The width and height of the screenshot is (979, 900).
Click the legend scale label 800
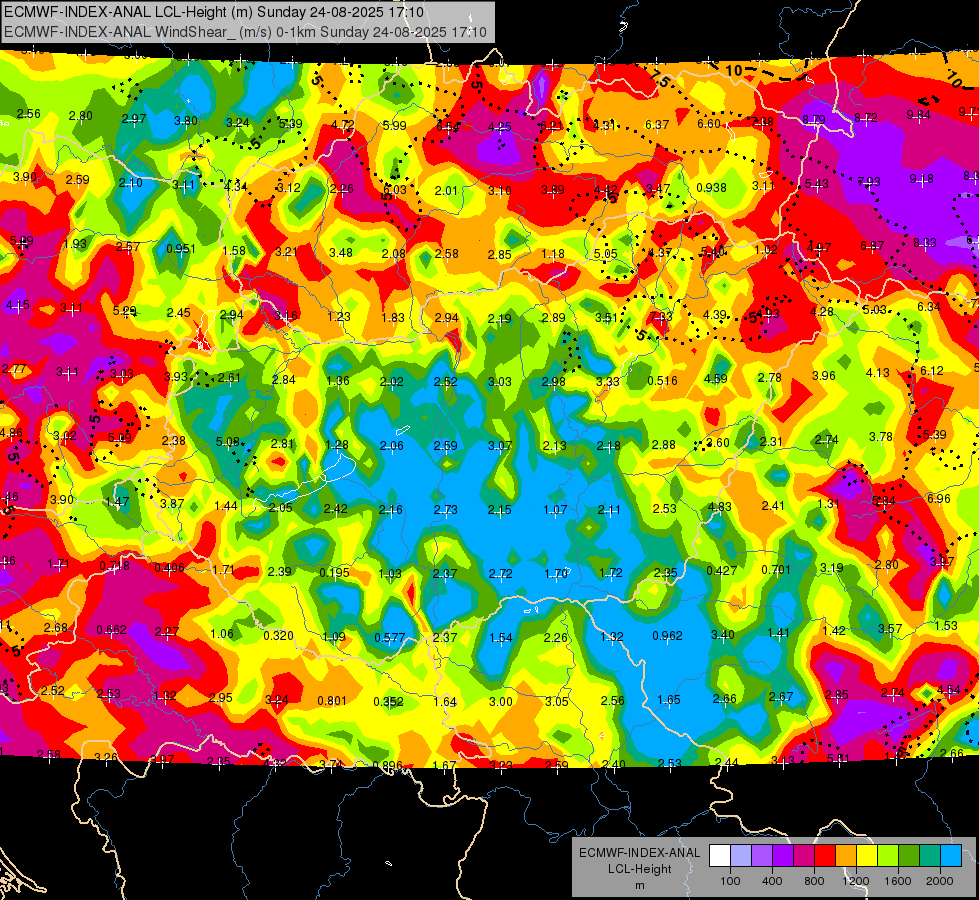tap(814, 881)
